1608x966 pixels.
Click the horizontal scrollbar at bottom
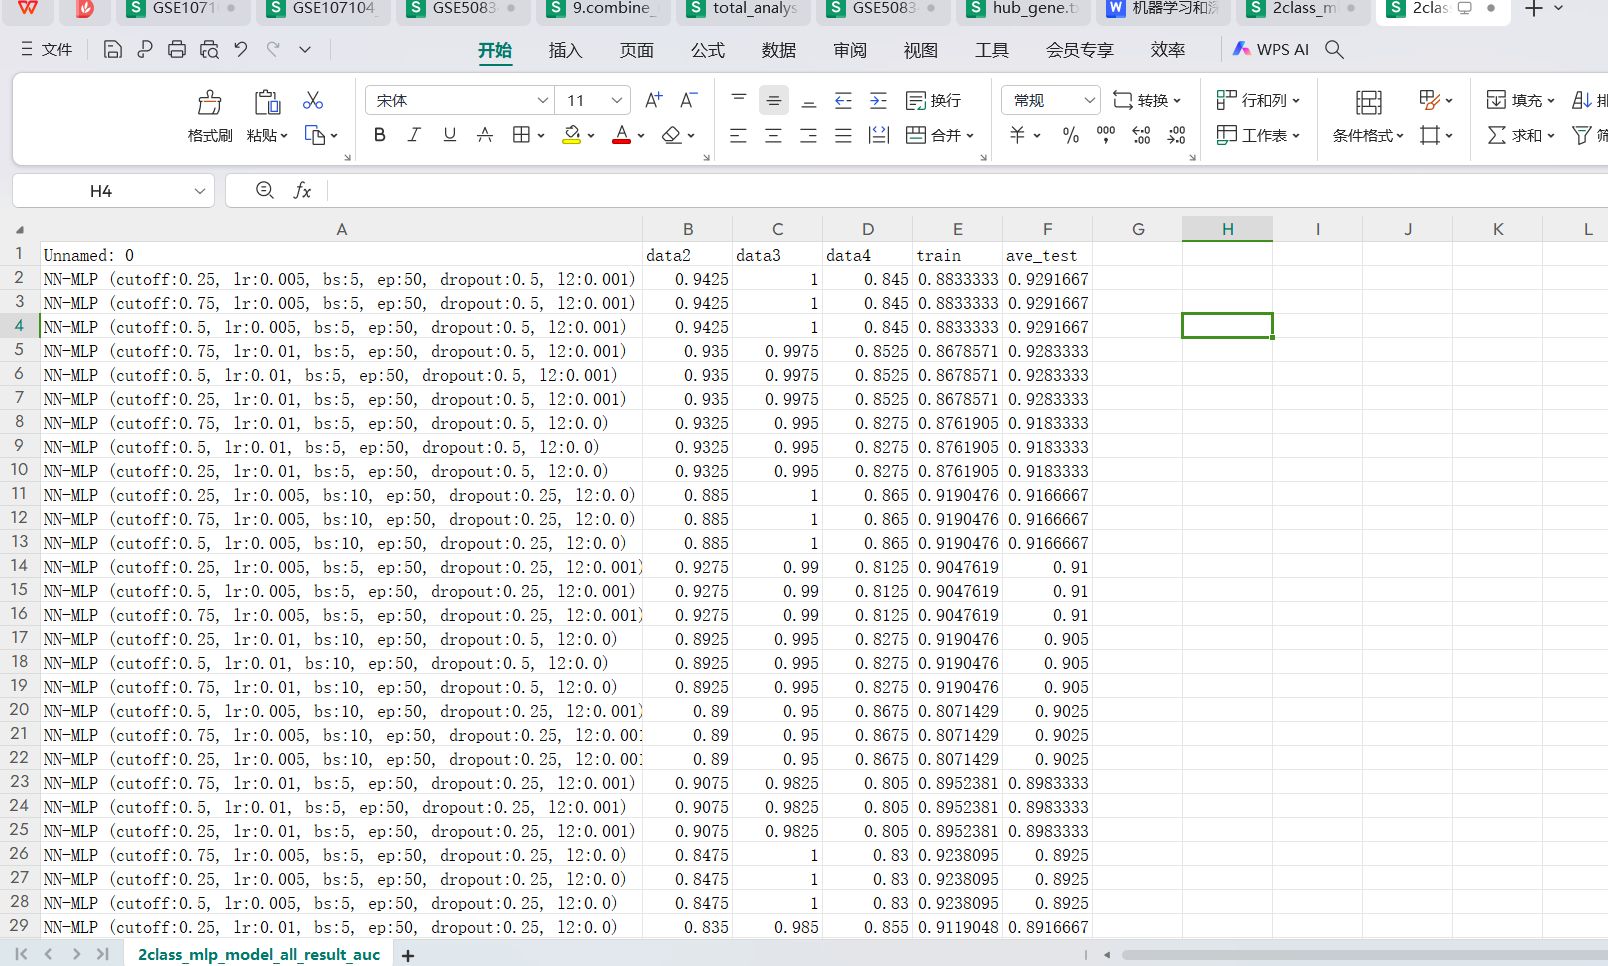coord(1364,955)
